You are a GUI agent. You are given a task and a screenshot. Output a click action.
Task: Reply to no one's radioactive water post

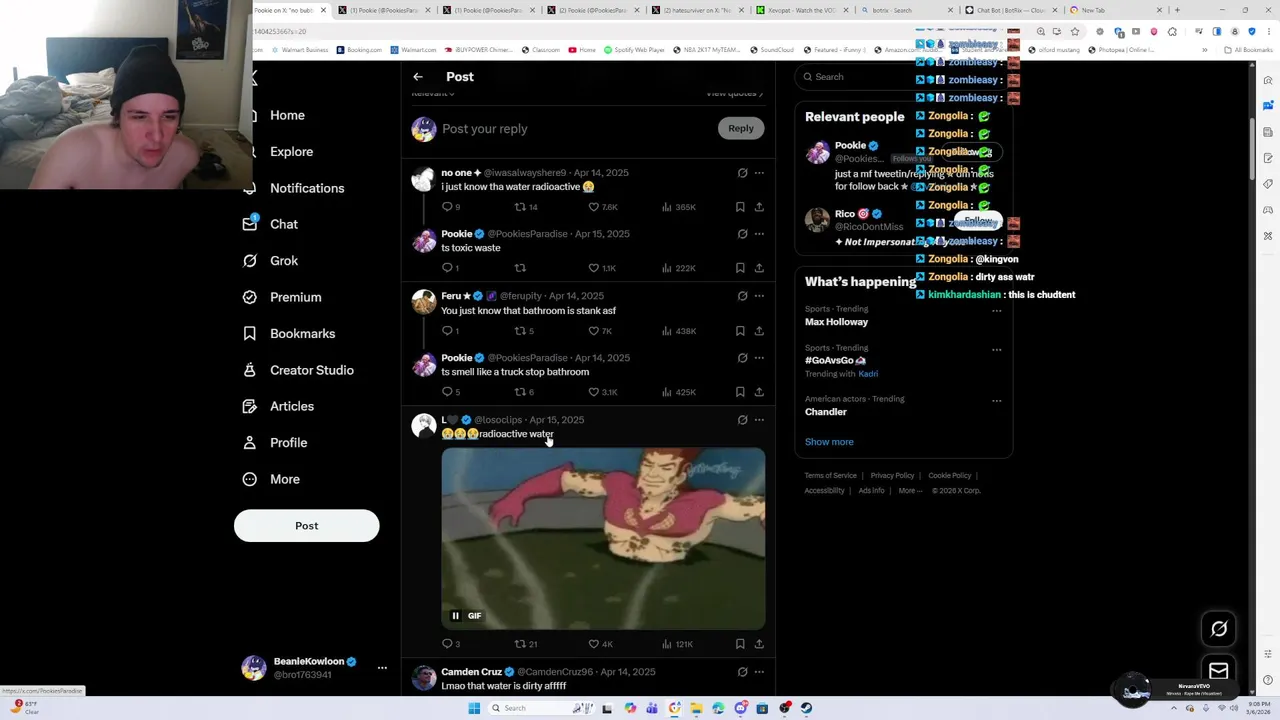click(x=450, y=207)
